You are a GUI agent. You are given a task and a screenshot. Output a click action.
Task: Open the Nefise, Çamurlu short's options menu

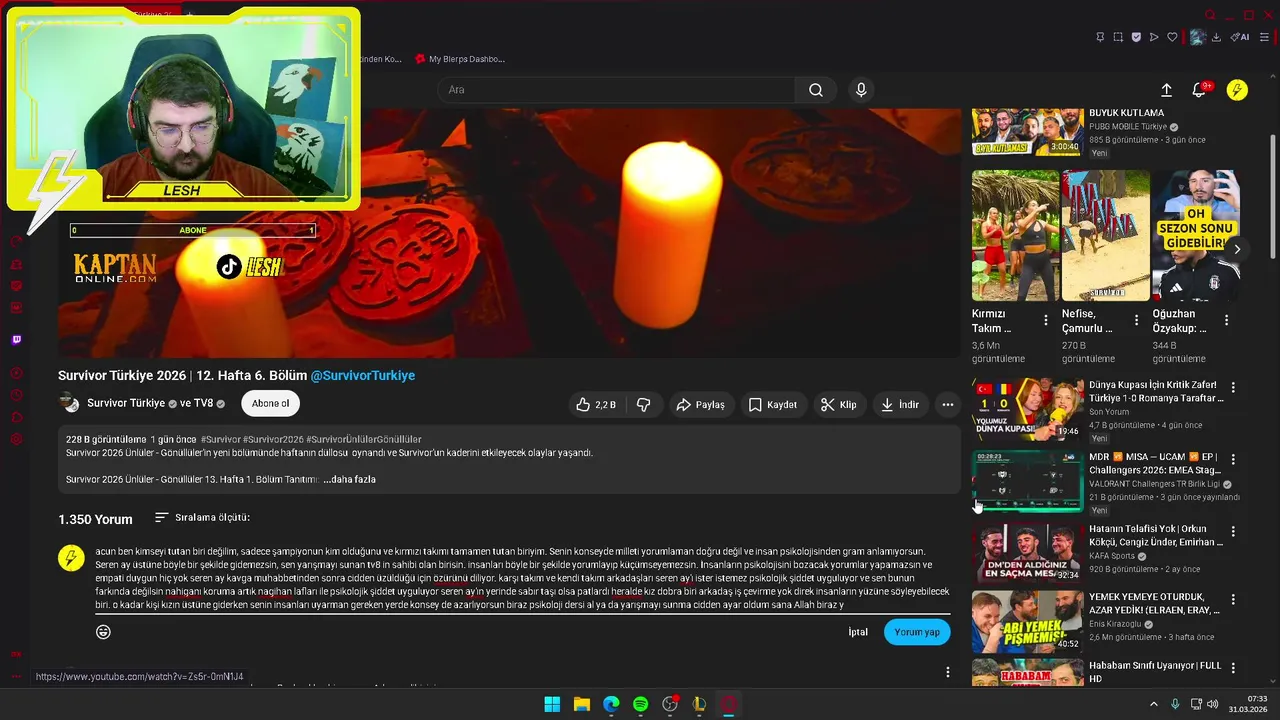pyautogui.click(x=1136, y=321)
